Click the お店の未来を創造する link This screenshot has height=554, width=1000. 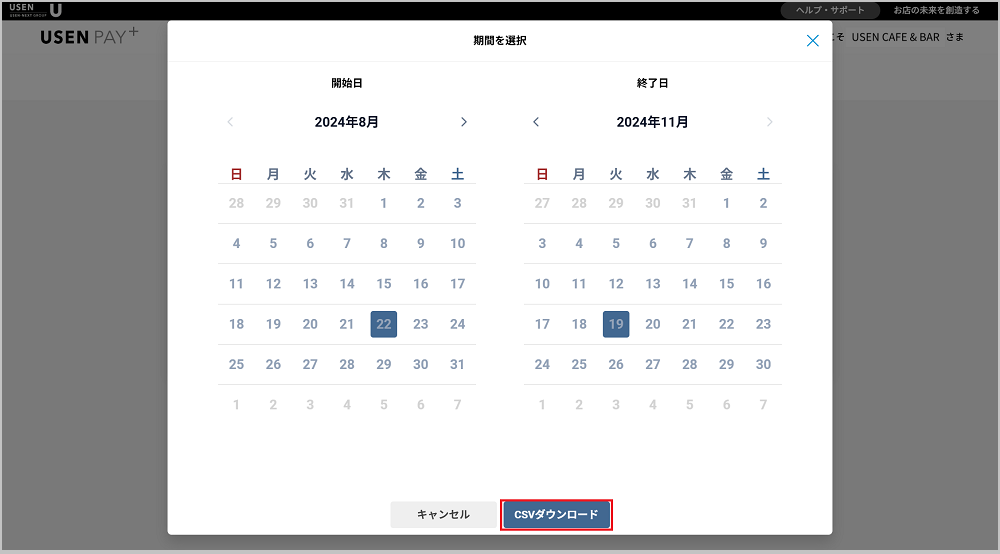tap(936, 10)
